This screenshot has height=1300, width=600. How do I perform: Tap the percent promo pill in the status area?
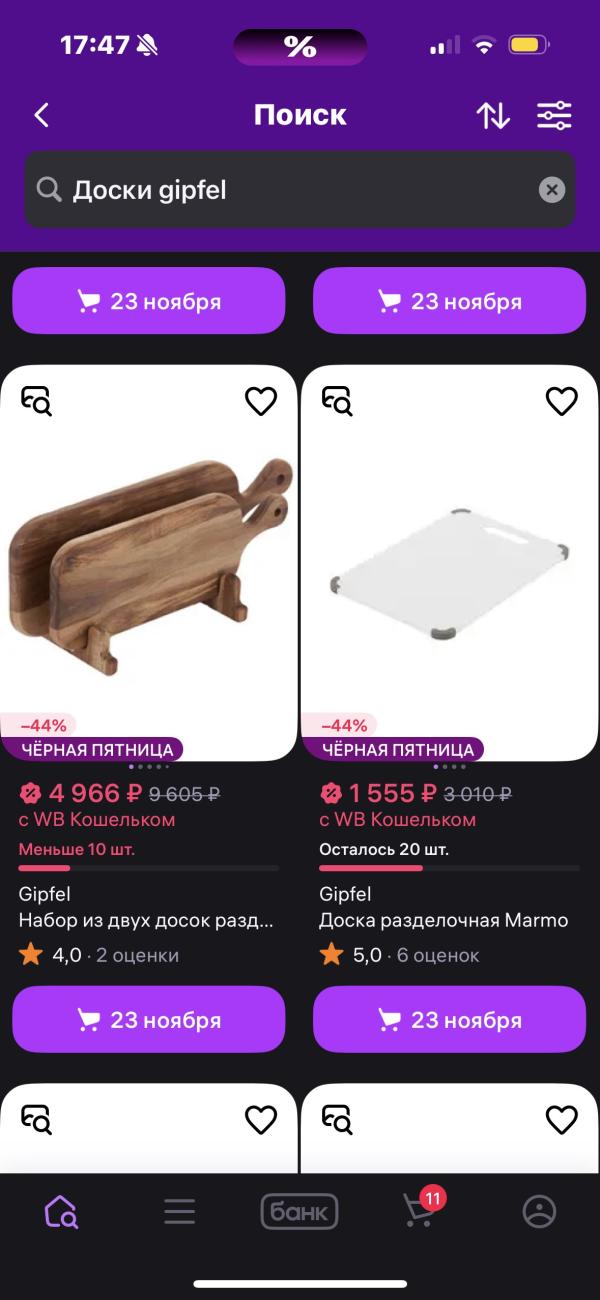click(x=299, y=45)
